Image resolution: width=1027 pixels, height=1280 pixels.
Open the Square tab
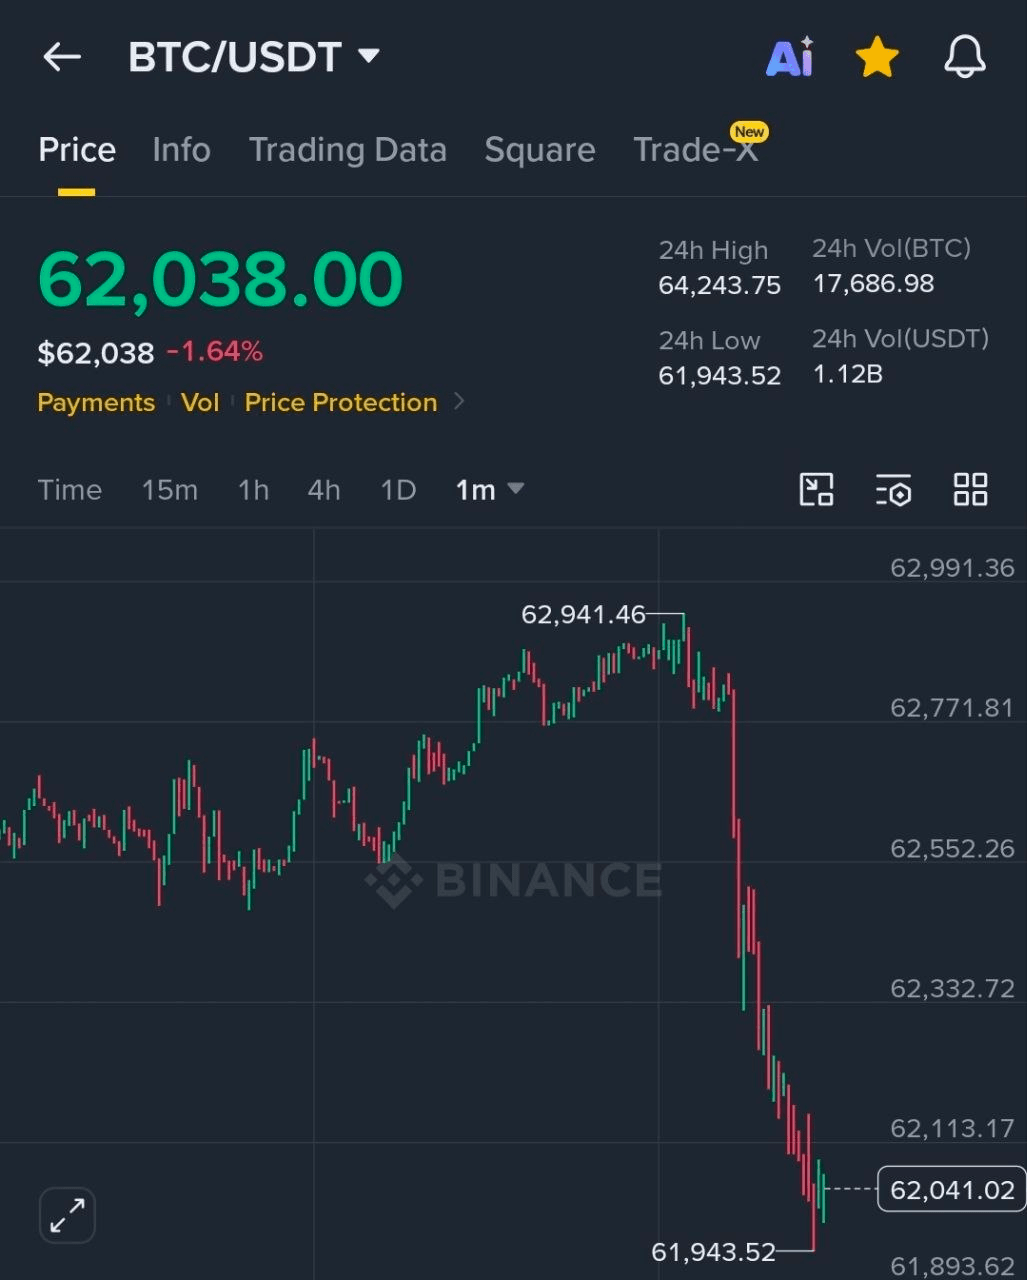click(540, 150)
